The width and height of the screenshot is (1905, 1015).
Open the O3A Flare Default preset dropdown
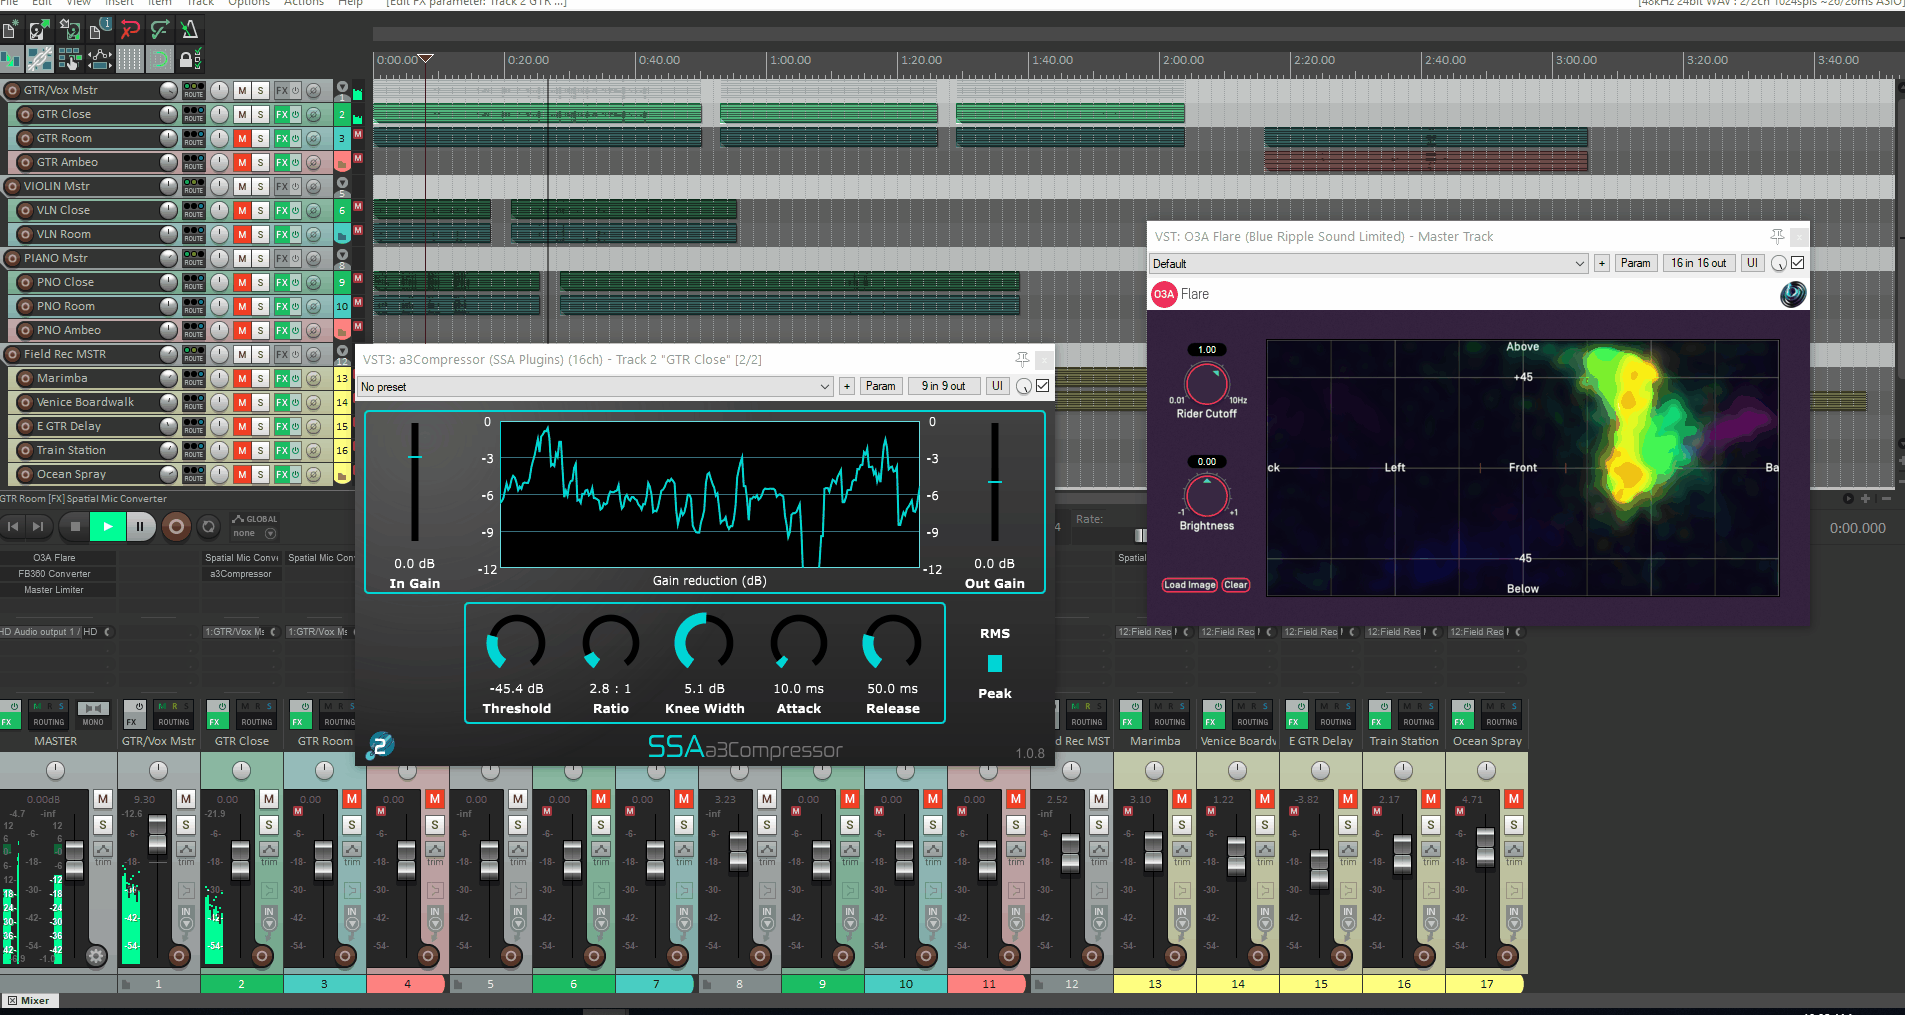[x=1369, y=263]
